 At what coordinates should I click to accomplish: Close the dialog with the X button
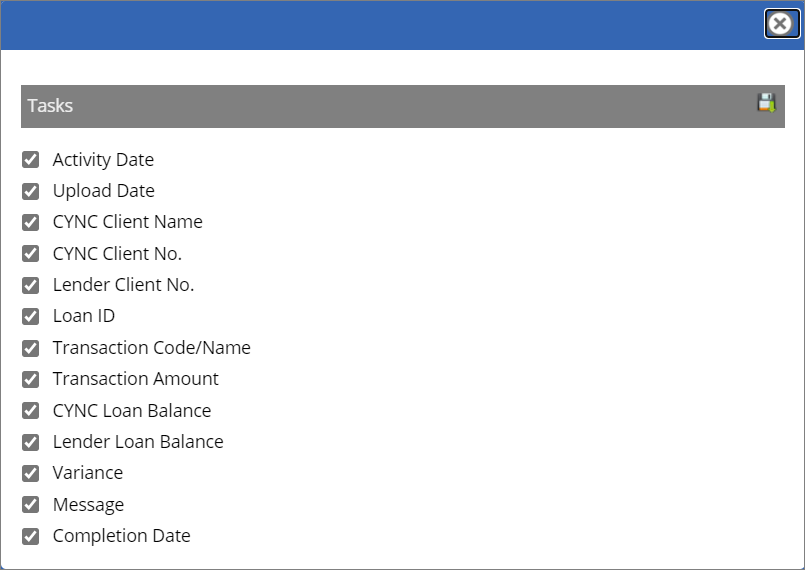coord(780,24)
